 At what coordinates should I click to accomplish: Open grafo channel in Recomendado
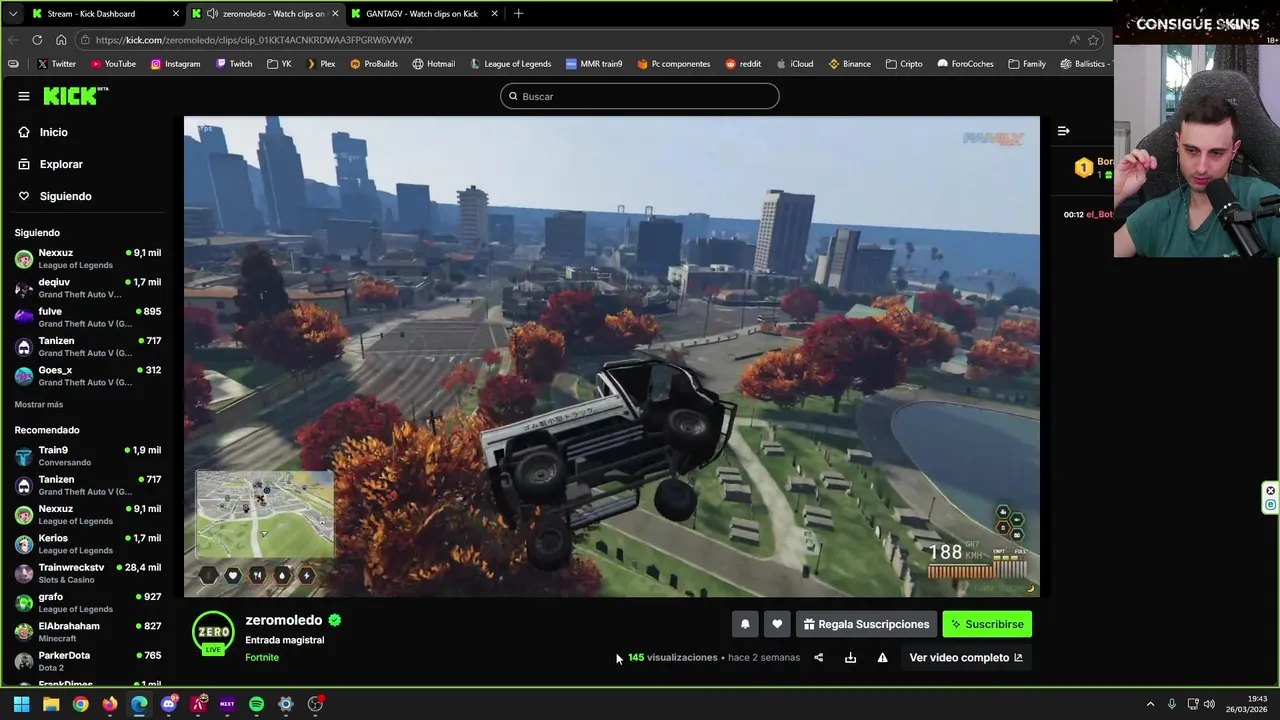(88, 602)
